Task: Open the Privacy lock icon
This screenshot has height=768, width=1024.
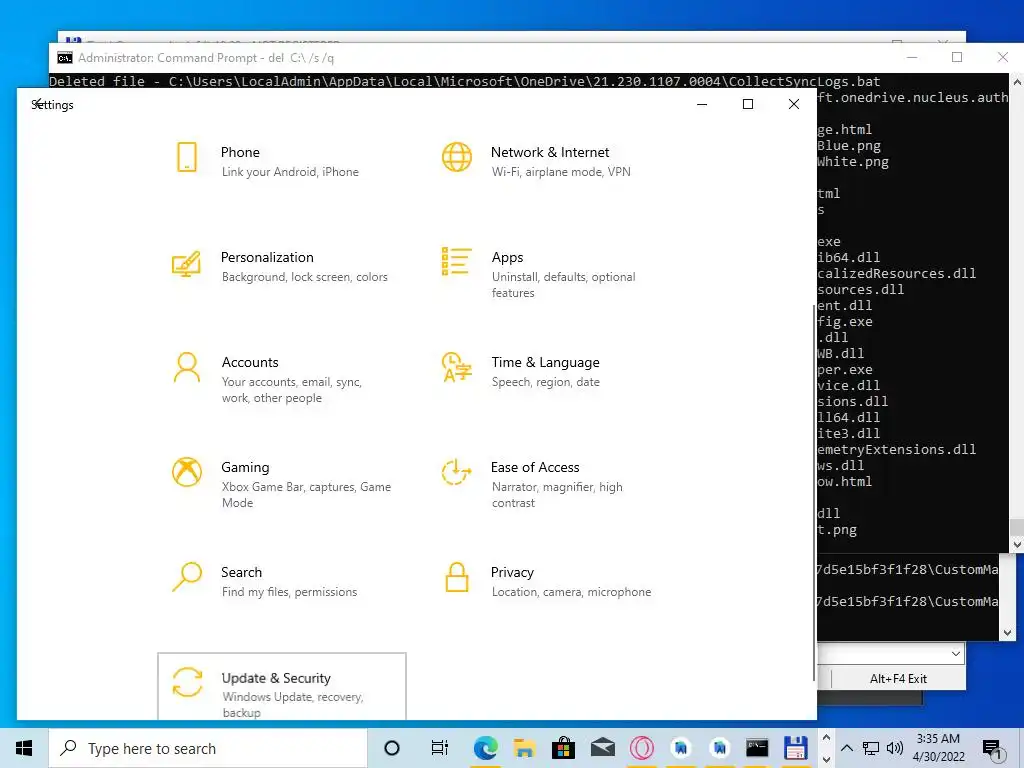Action: [x=456, y=577]
